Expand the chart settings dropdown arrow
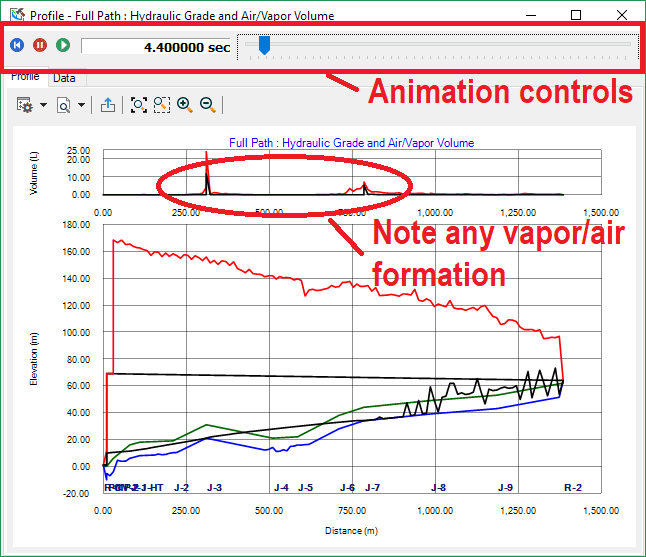The height and width of the screenshot is (557, 646). [x=43, y=105]
